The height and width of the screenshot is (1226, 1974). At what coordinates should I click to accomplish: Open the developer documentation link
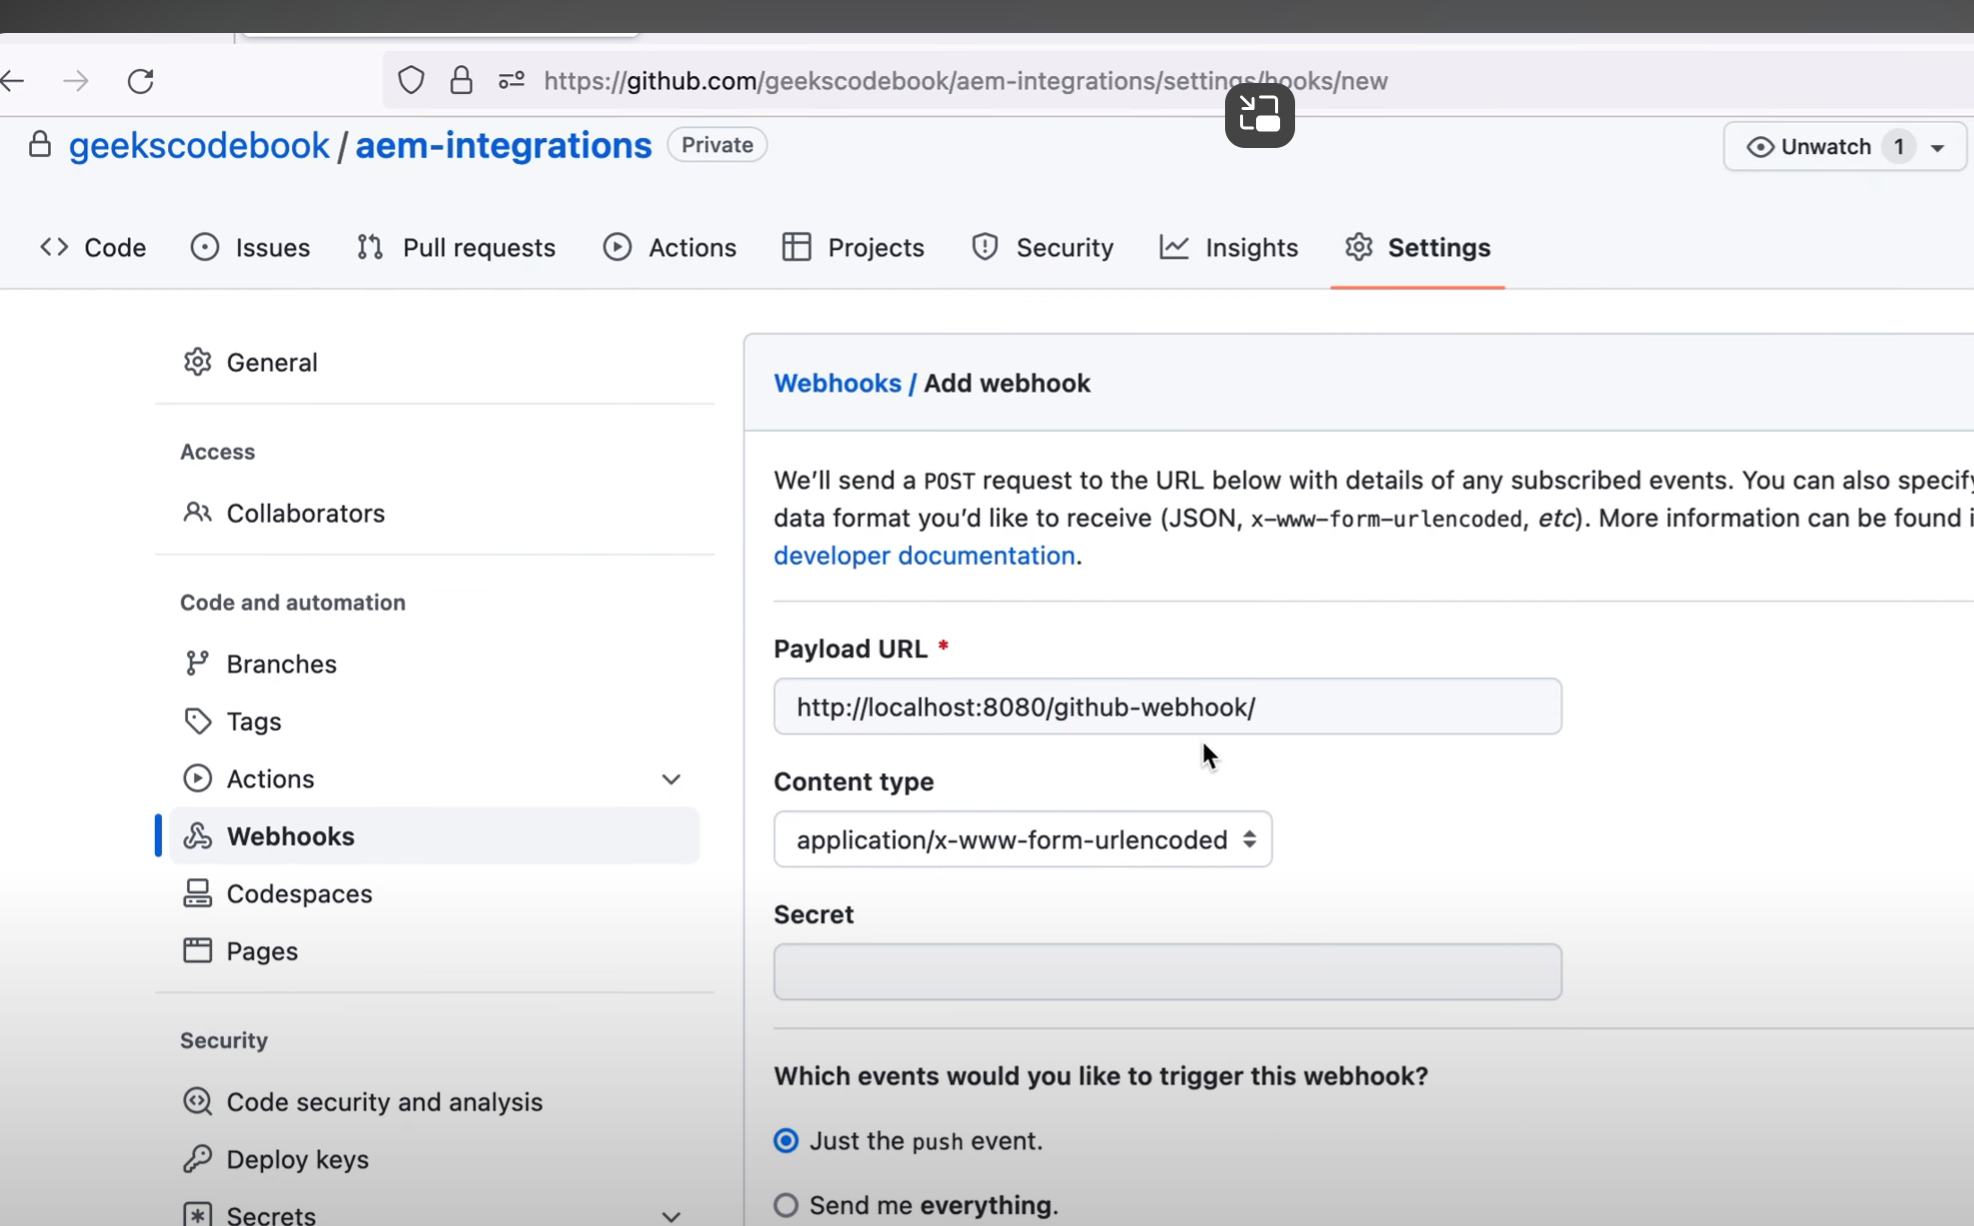coord(925,555)
